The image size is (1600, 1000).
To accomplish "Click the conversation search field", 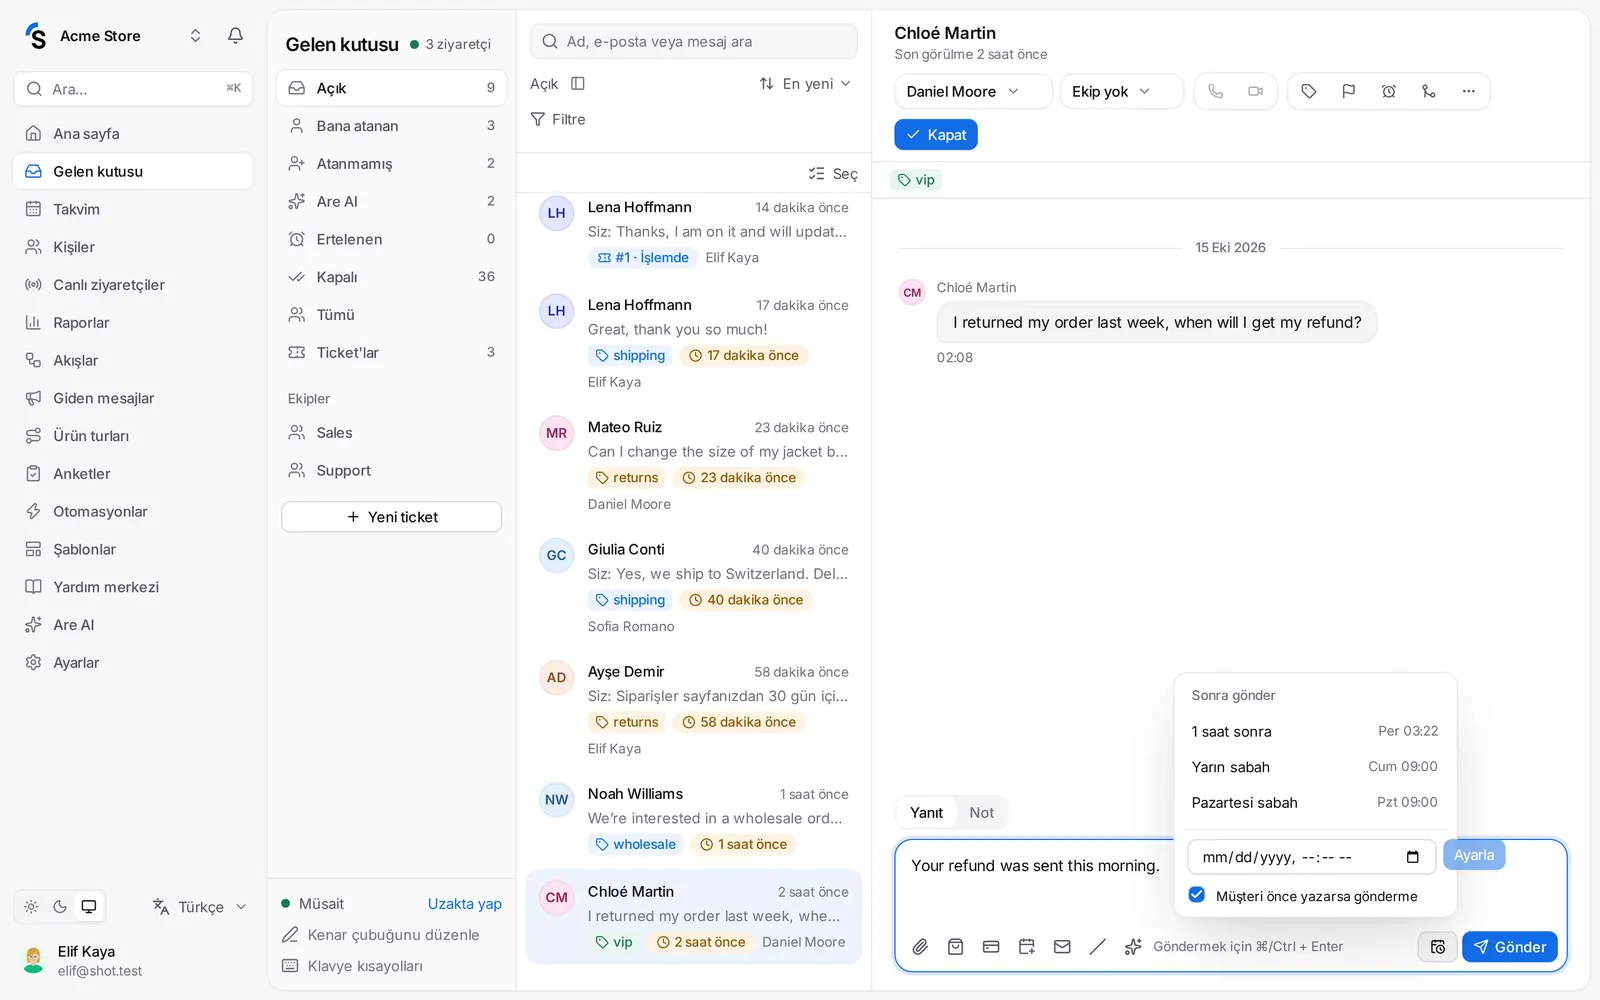I will click(693, 42).
